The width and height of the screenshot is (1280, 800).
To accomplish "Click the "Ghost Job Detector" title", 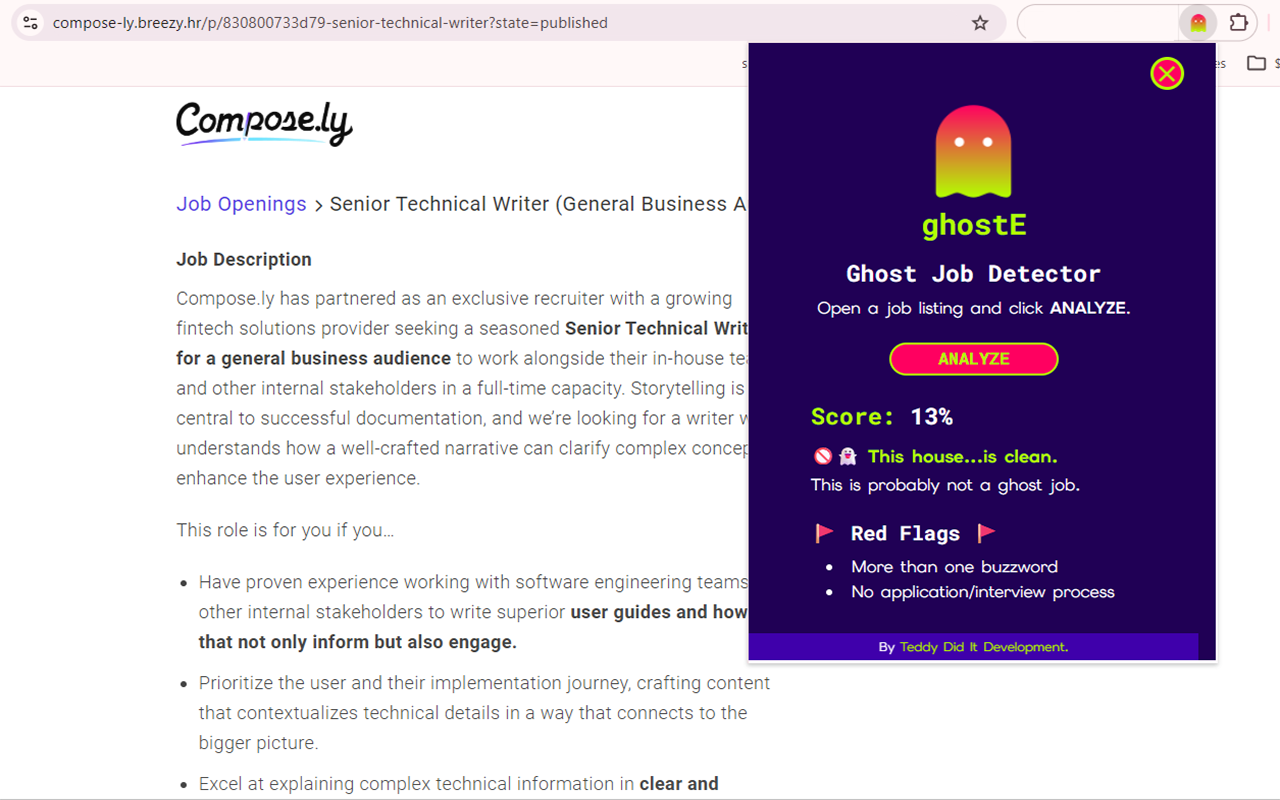I will (974, 274).
